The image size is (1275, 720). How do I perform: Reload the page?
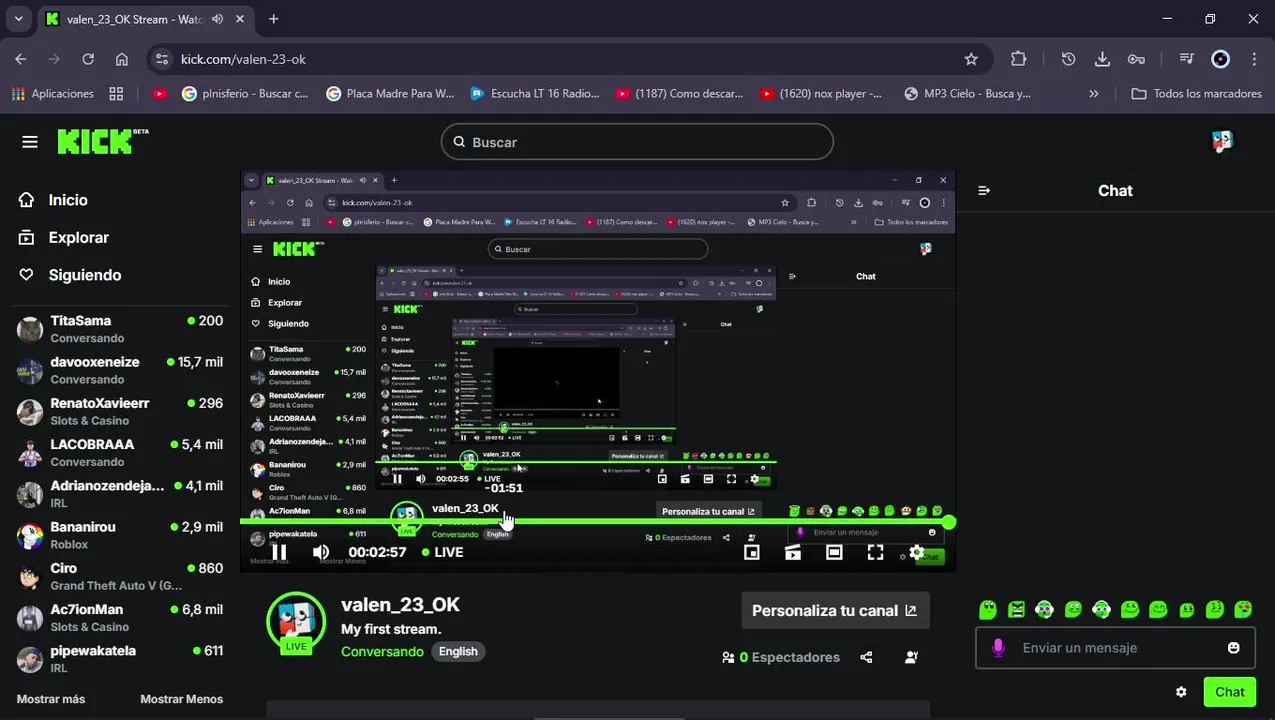tap(88, 59)
